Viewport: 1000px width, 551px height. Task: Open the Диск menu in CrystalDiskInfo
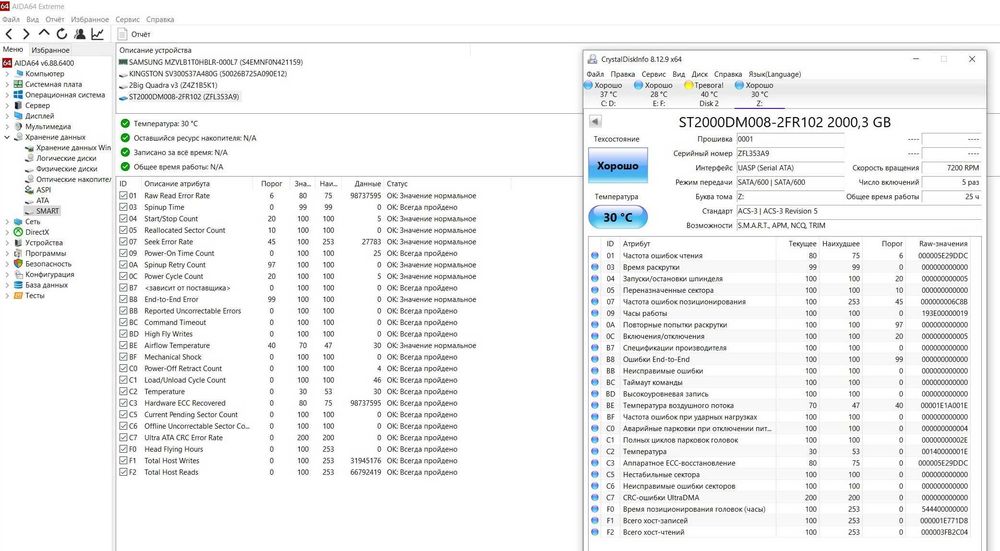click(700, 74)
